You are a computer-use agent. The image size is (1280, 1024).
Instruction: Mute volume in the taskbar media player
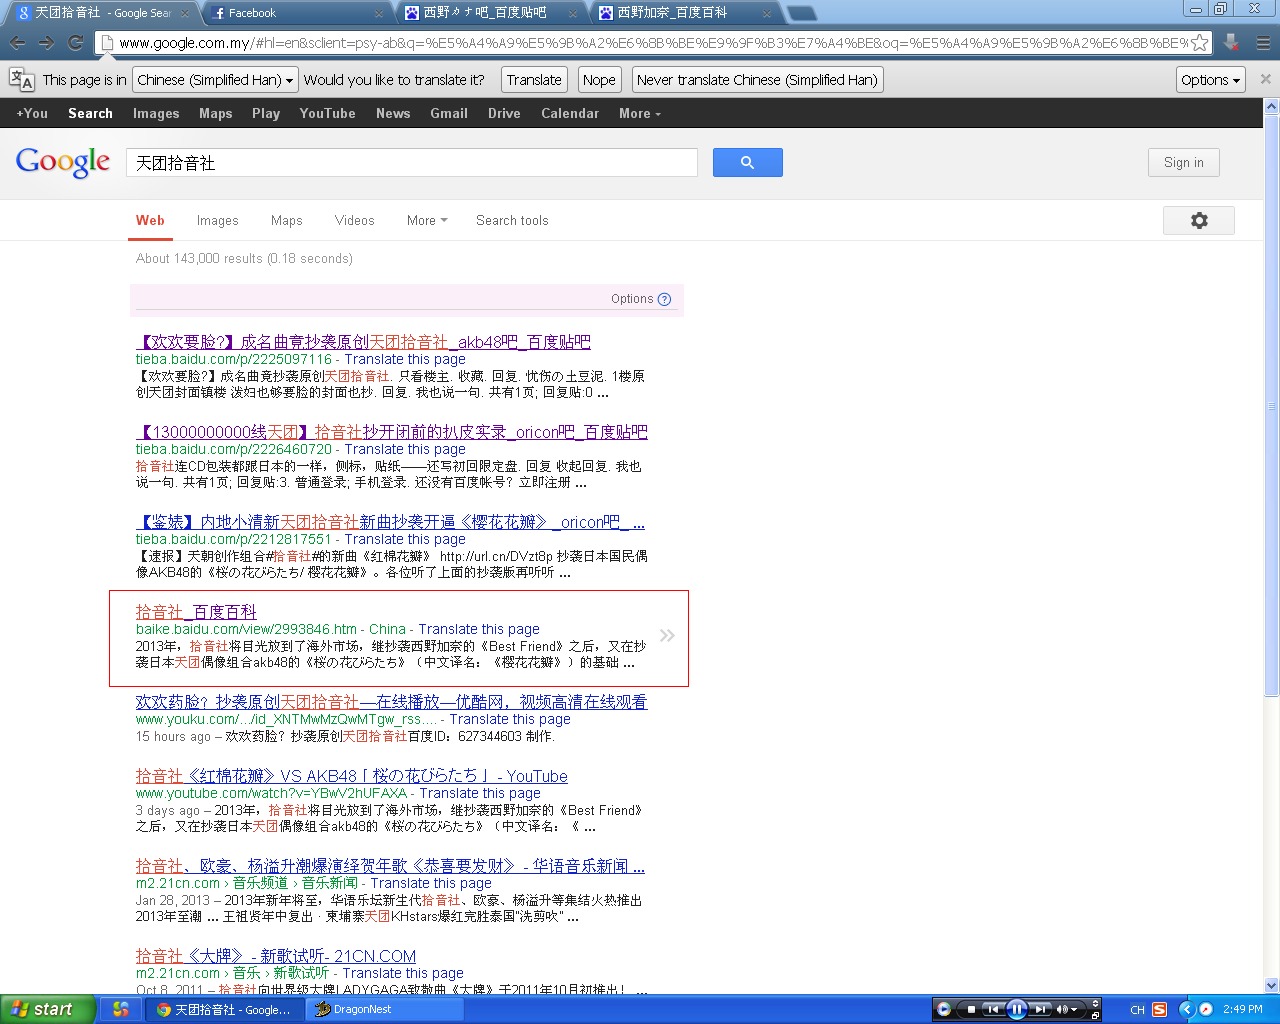point(1062,1009)
